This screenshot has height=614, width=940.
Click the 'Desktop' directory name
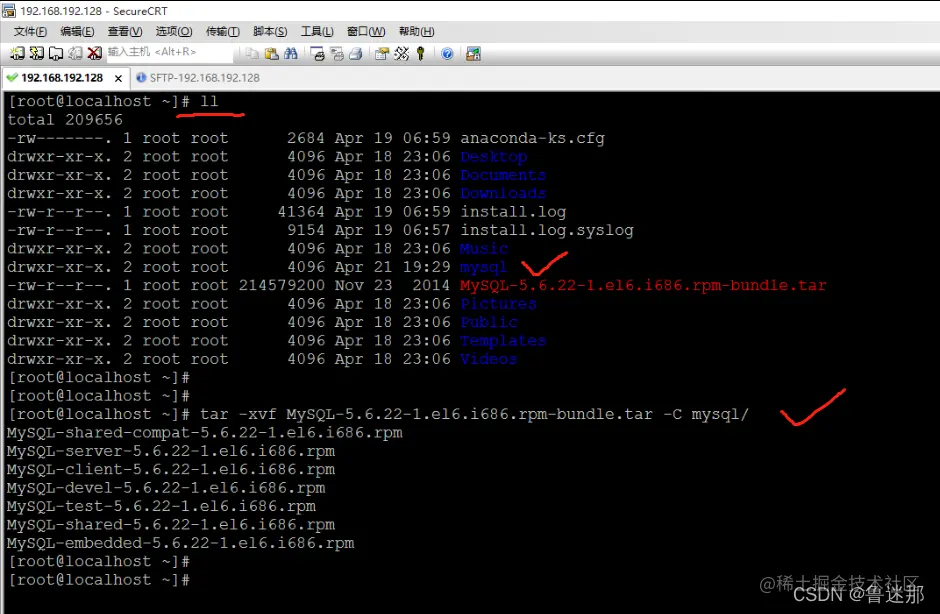pyautogui.click(x=494, y=156)
